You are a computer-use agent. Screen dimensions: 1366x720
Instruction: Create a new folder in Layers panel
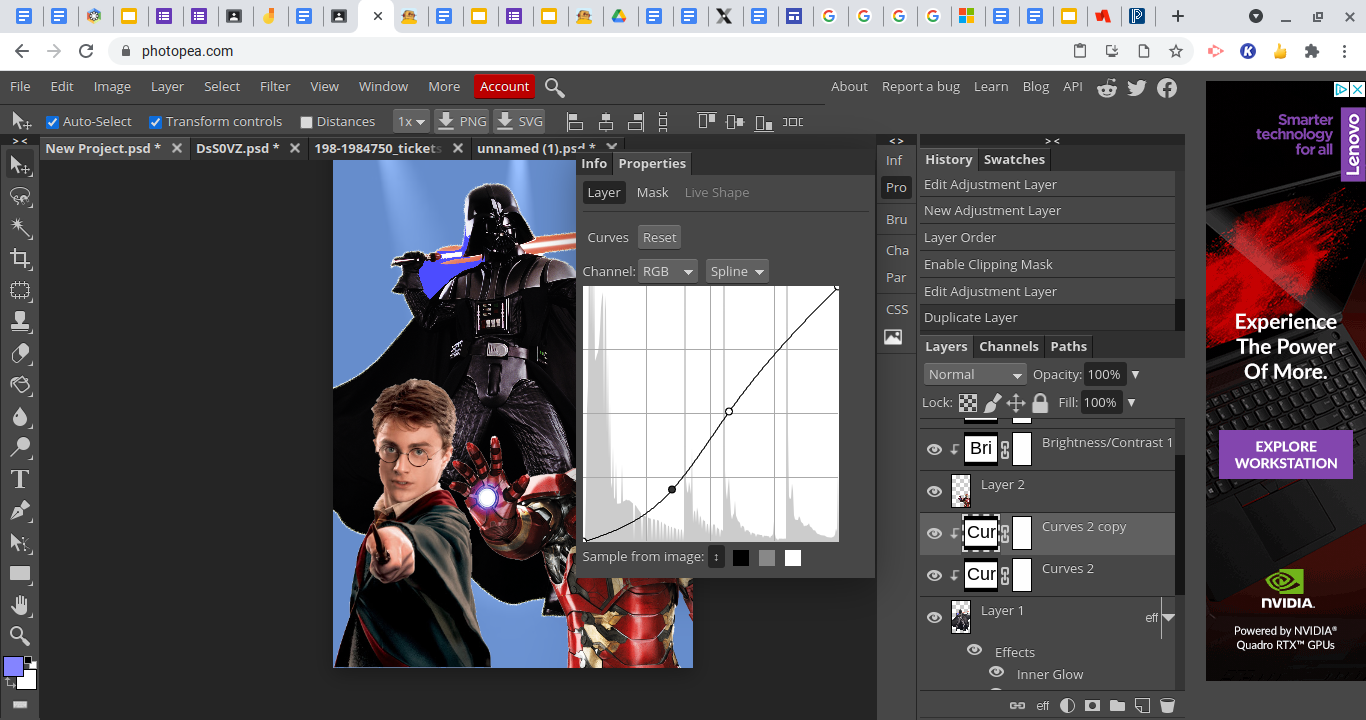[1117, 705]
